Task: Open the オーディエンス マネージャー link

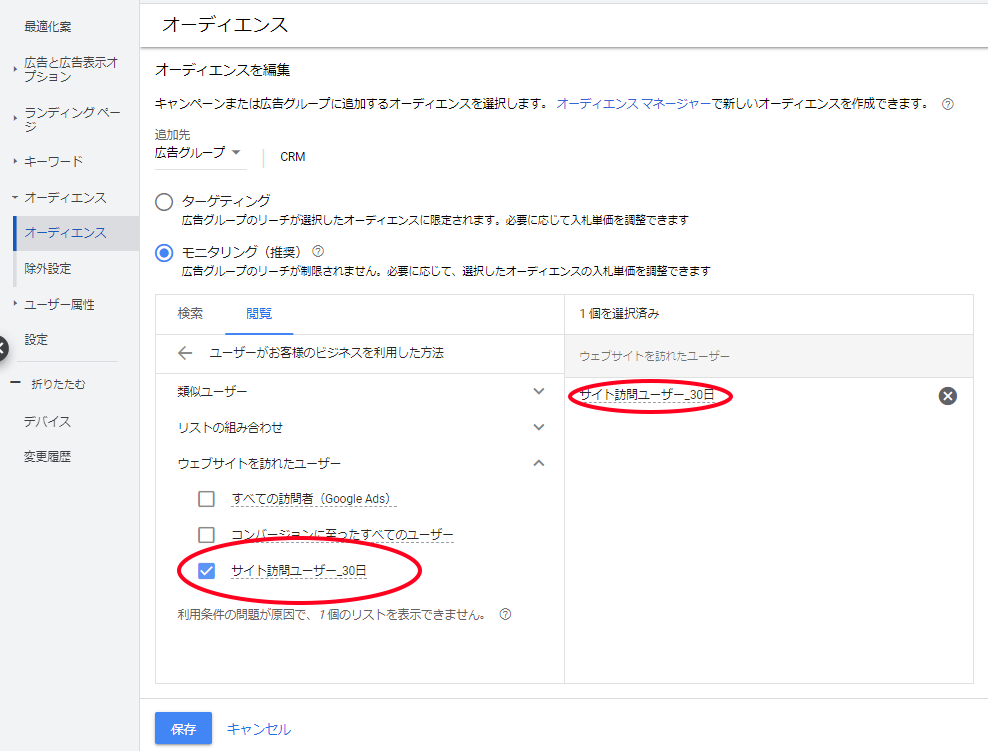Action: 633,104
